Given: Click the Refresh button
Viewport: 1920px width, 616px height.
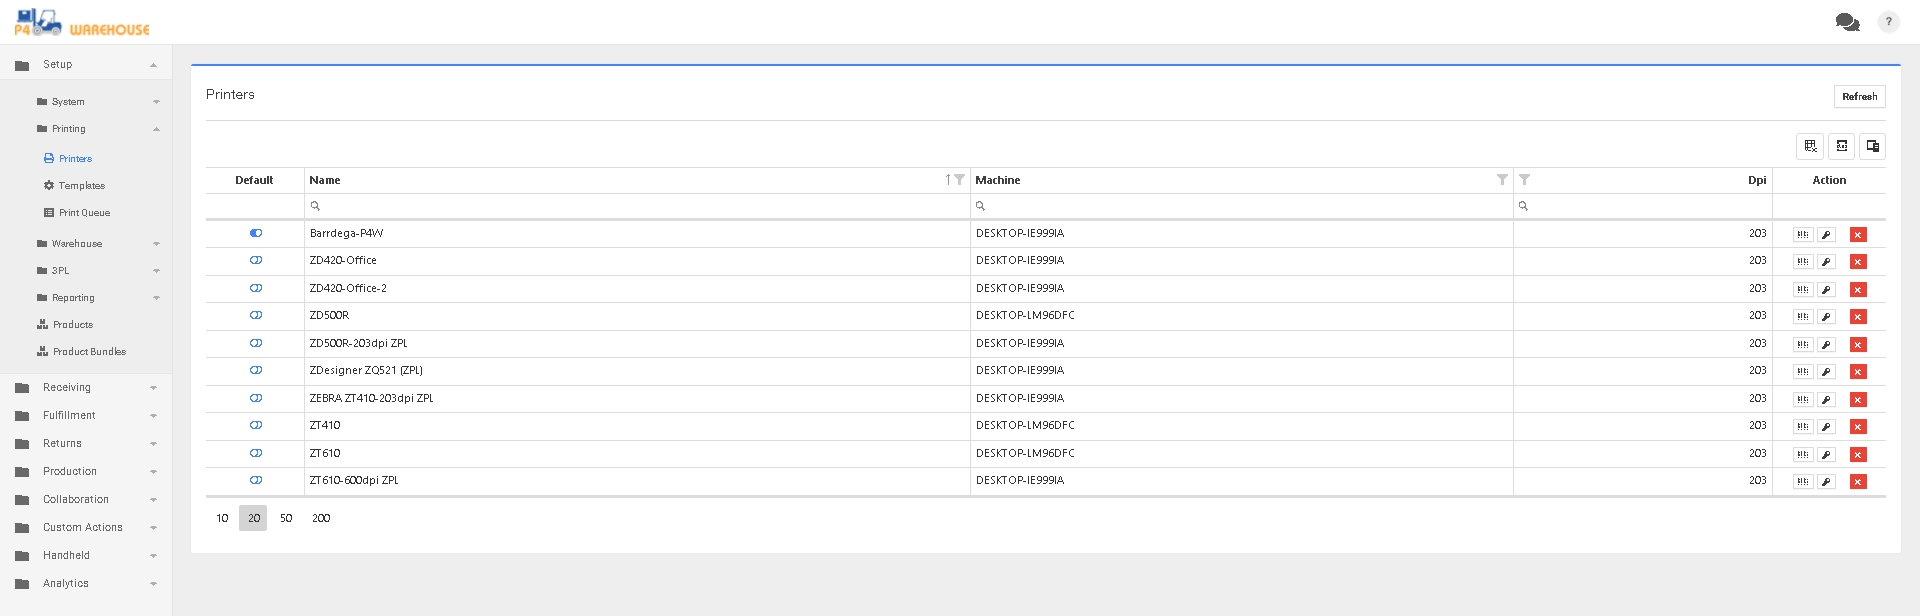Looking at the screenshot, I should [1859, 97].
